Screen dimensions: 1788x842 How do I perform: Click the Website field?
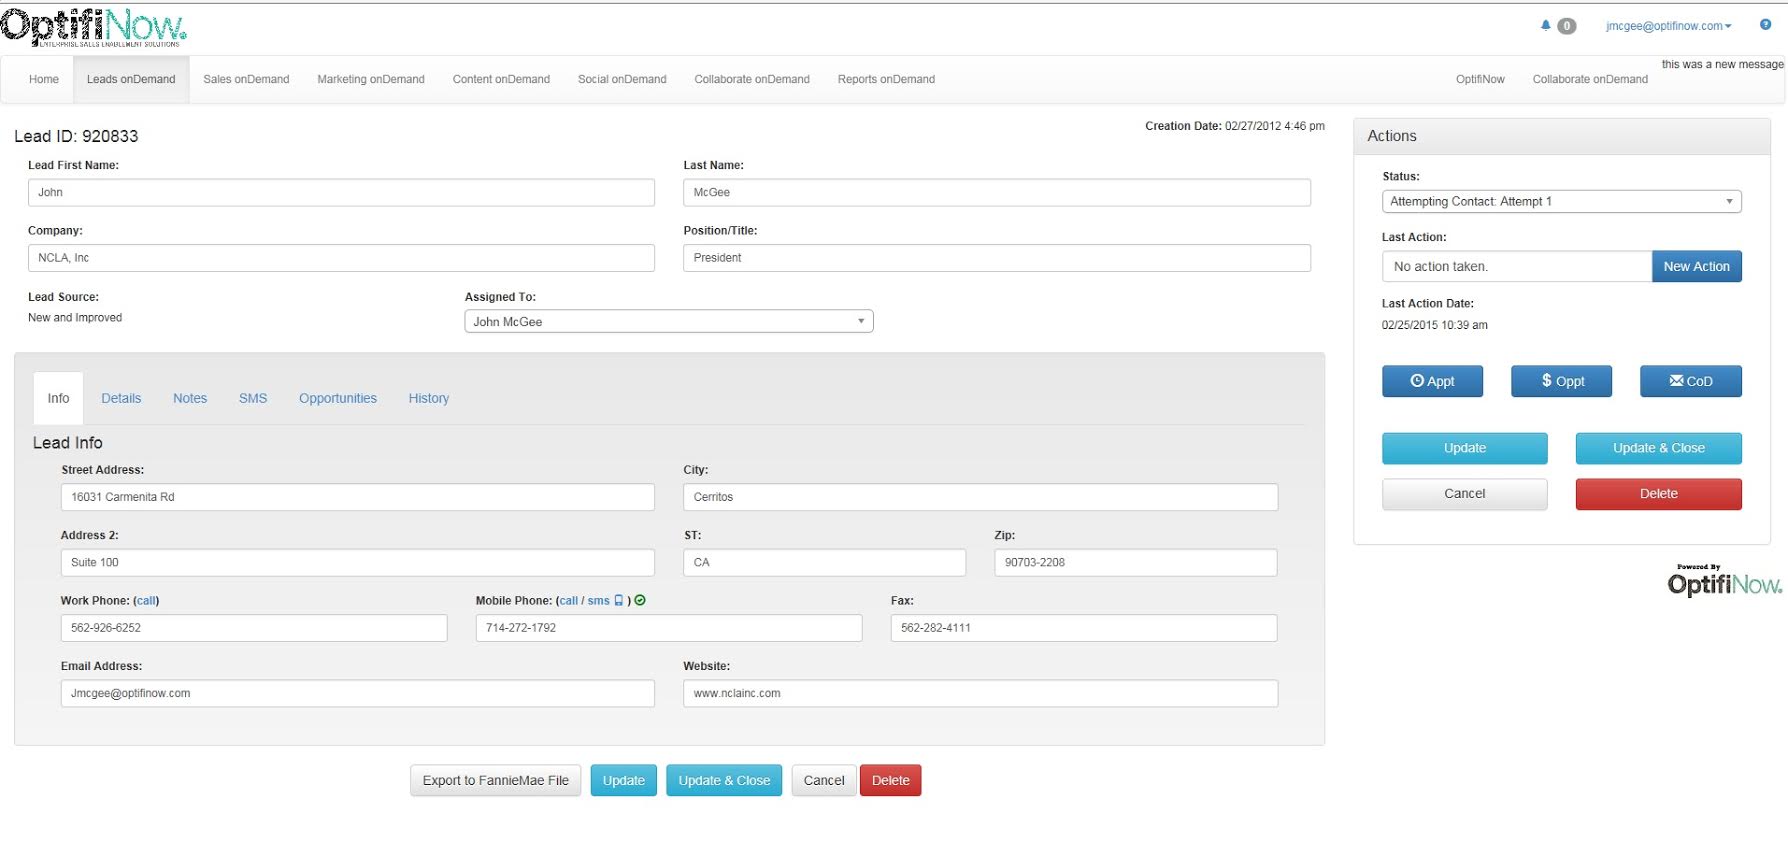(x=981, y=693)
